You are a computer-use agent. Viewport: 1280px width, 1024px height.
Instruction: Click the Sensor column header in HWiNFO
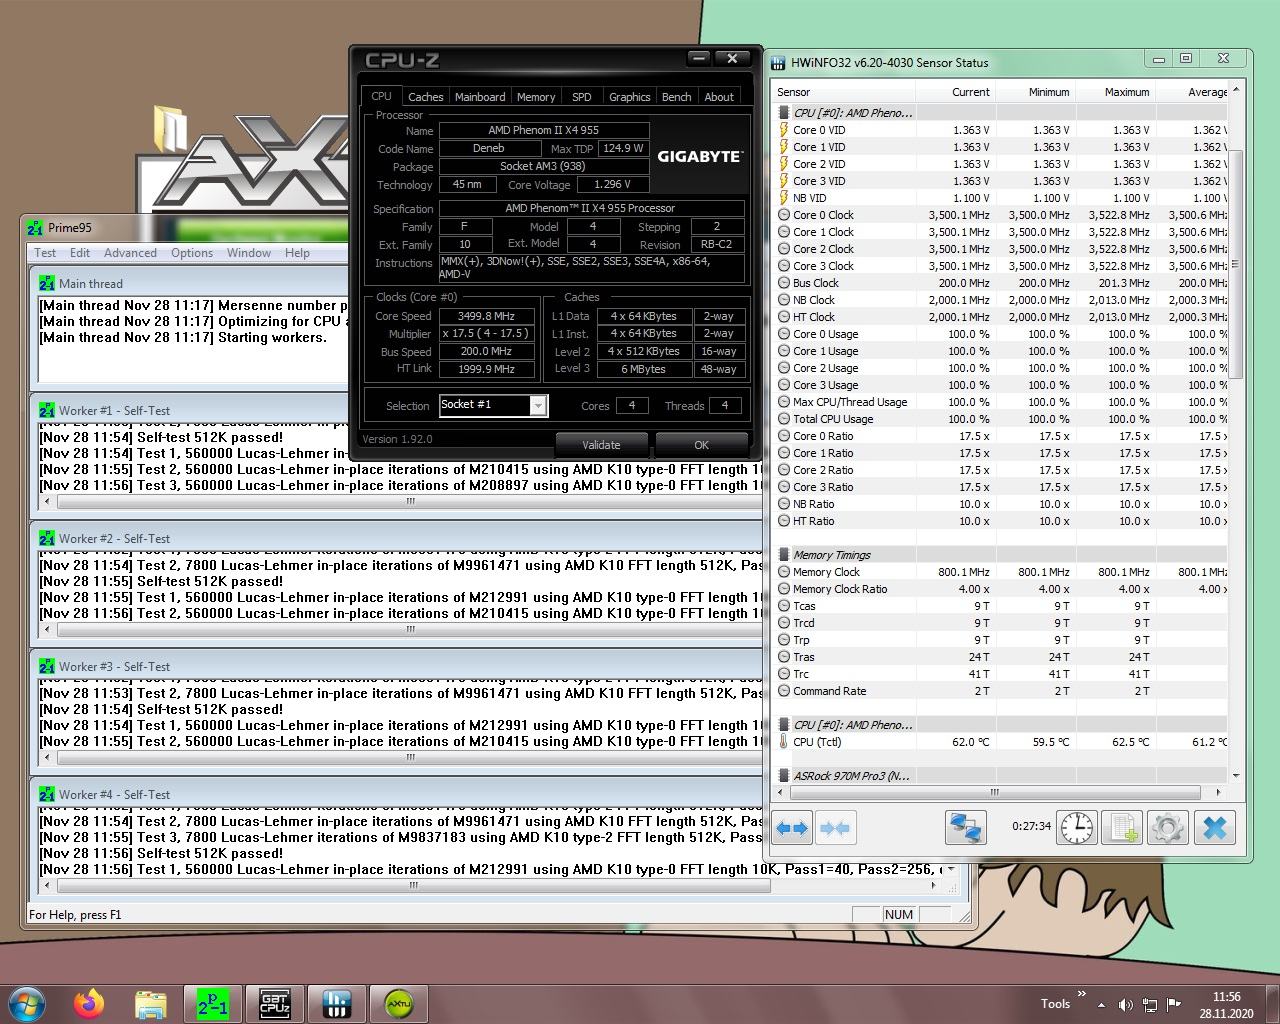coord(844,92)
